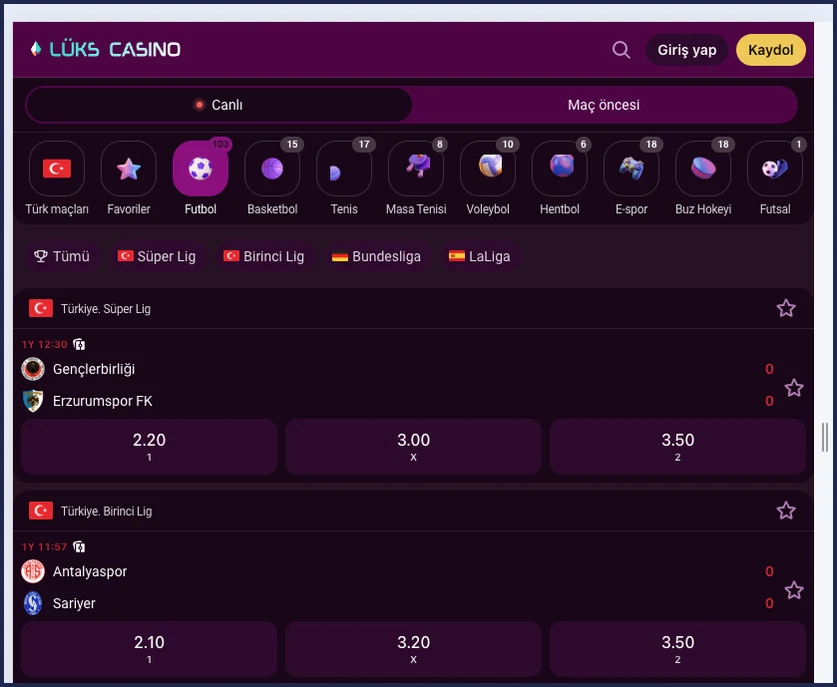Open the search magnifier icon

(621, 50)
